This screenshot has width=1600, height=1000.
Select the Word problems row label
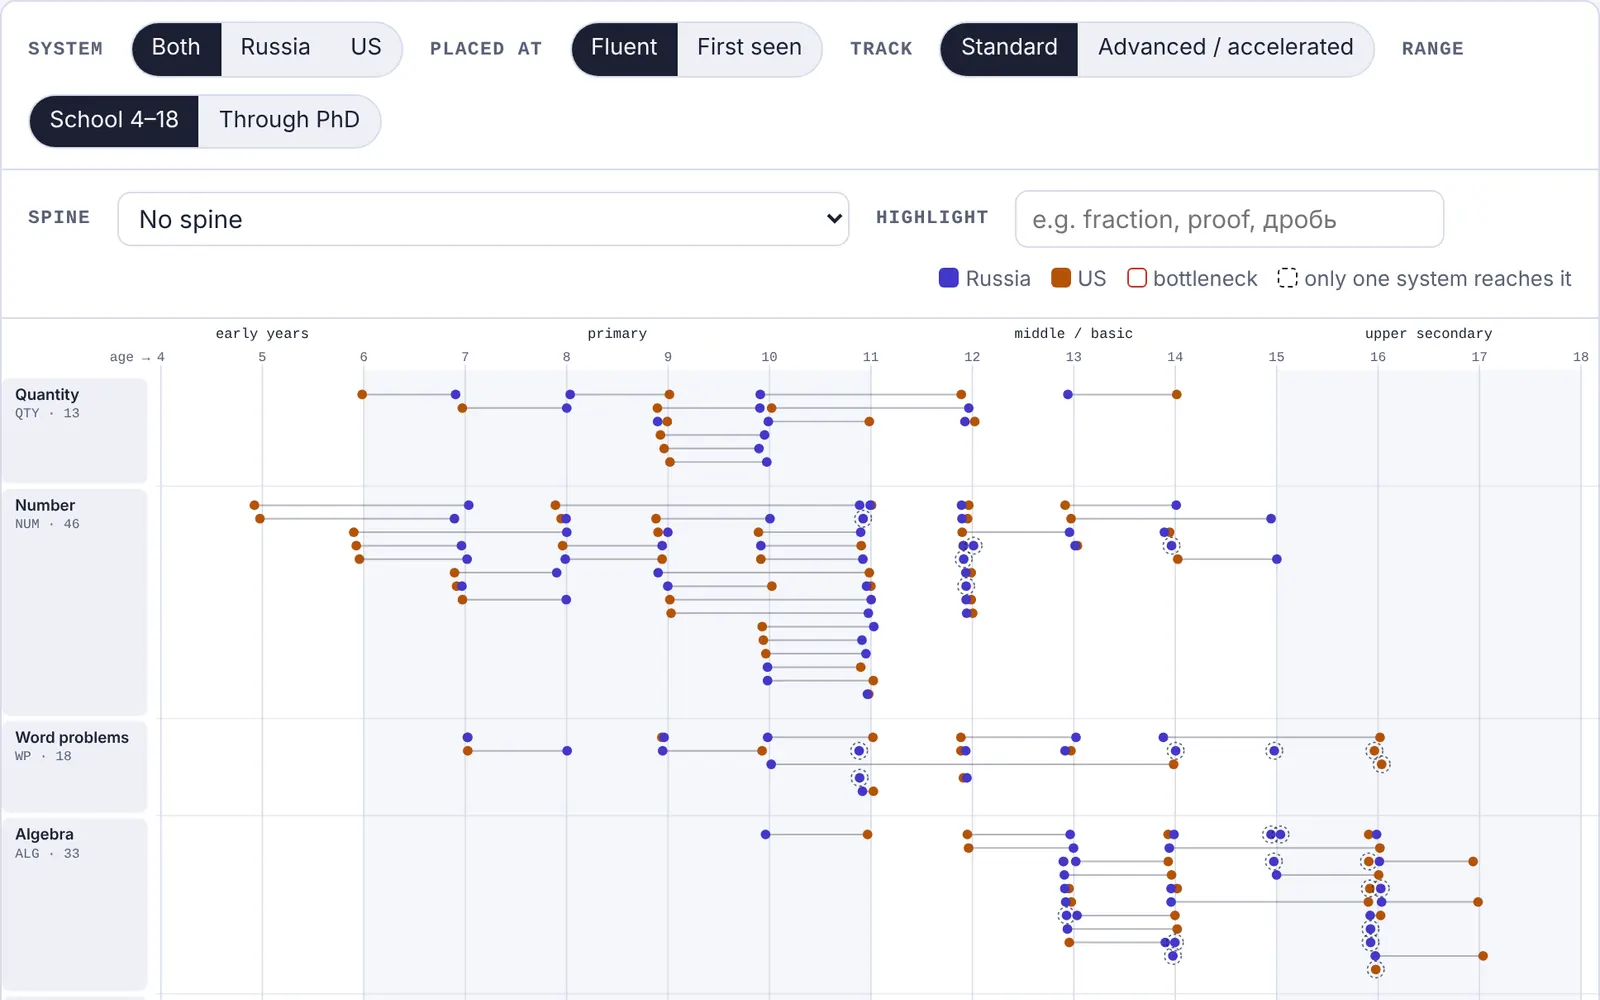point(74,767)
